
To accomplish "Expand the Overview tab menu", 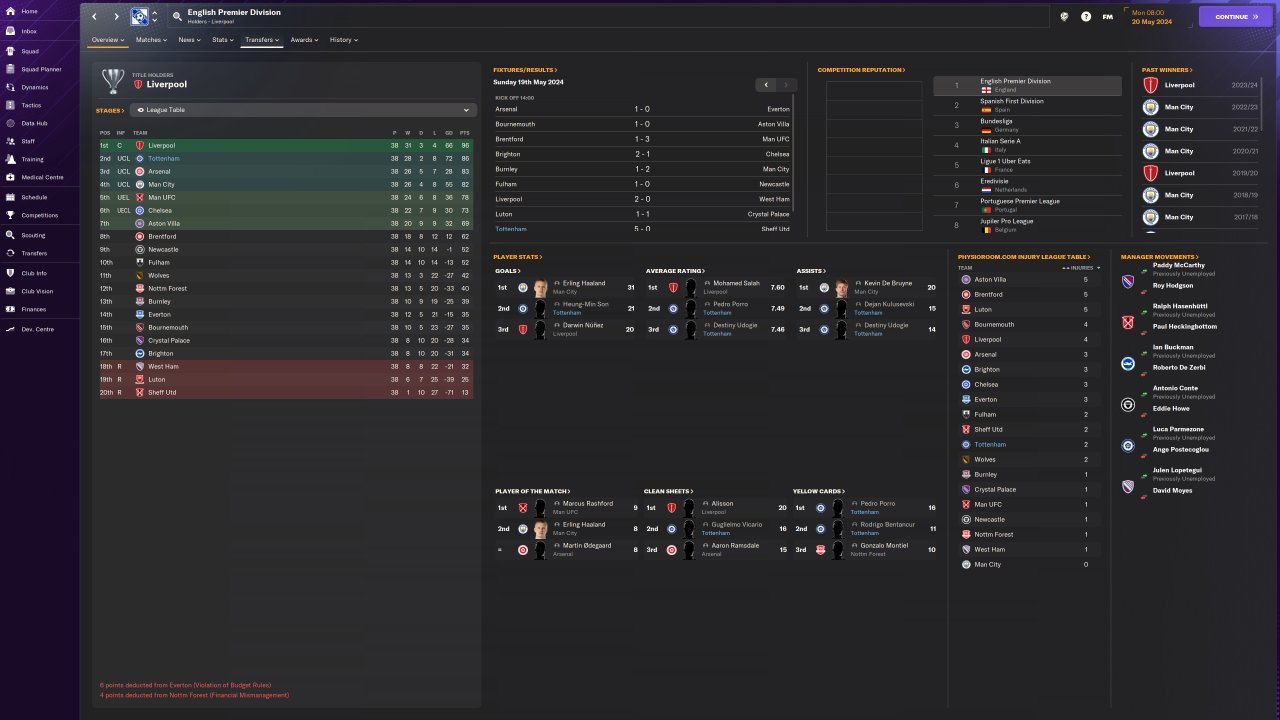I will point(109,40).
